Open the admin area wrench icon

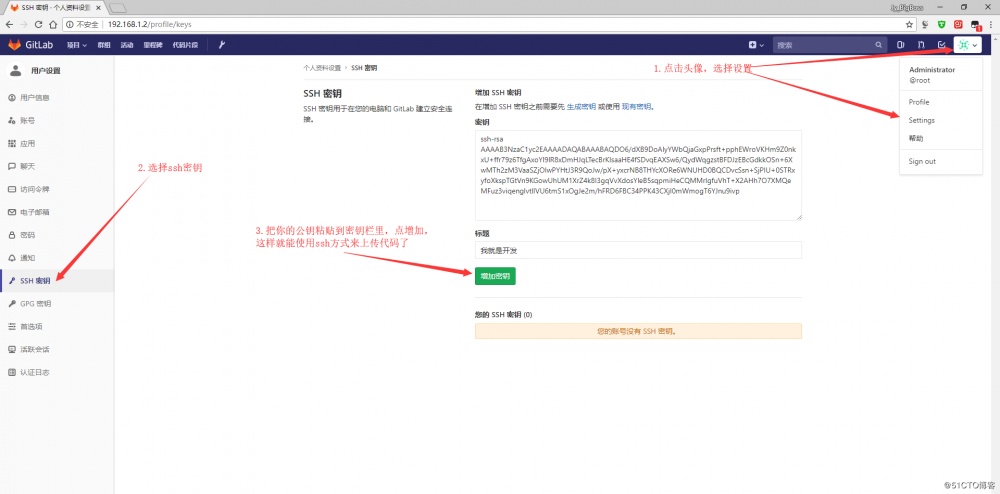(222, 45)
